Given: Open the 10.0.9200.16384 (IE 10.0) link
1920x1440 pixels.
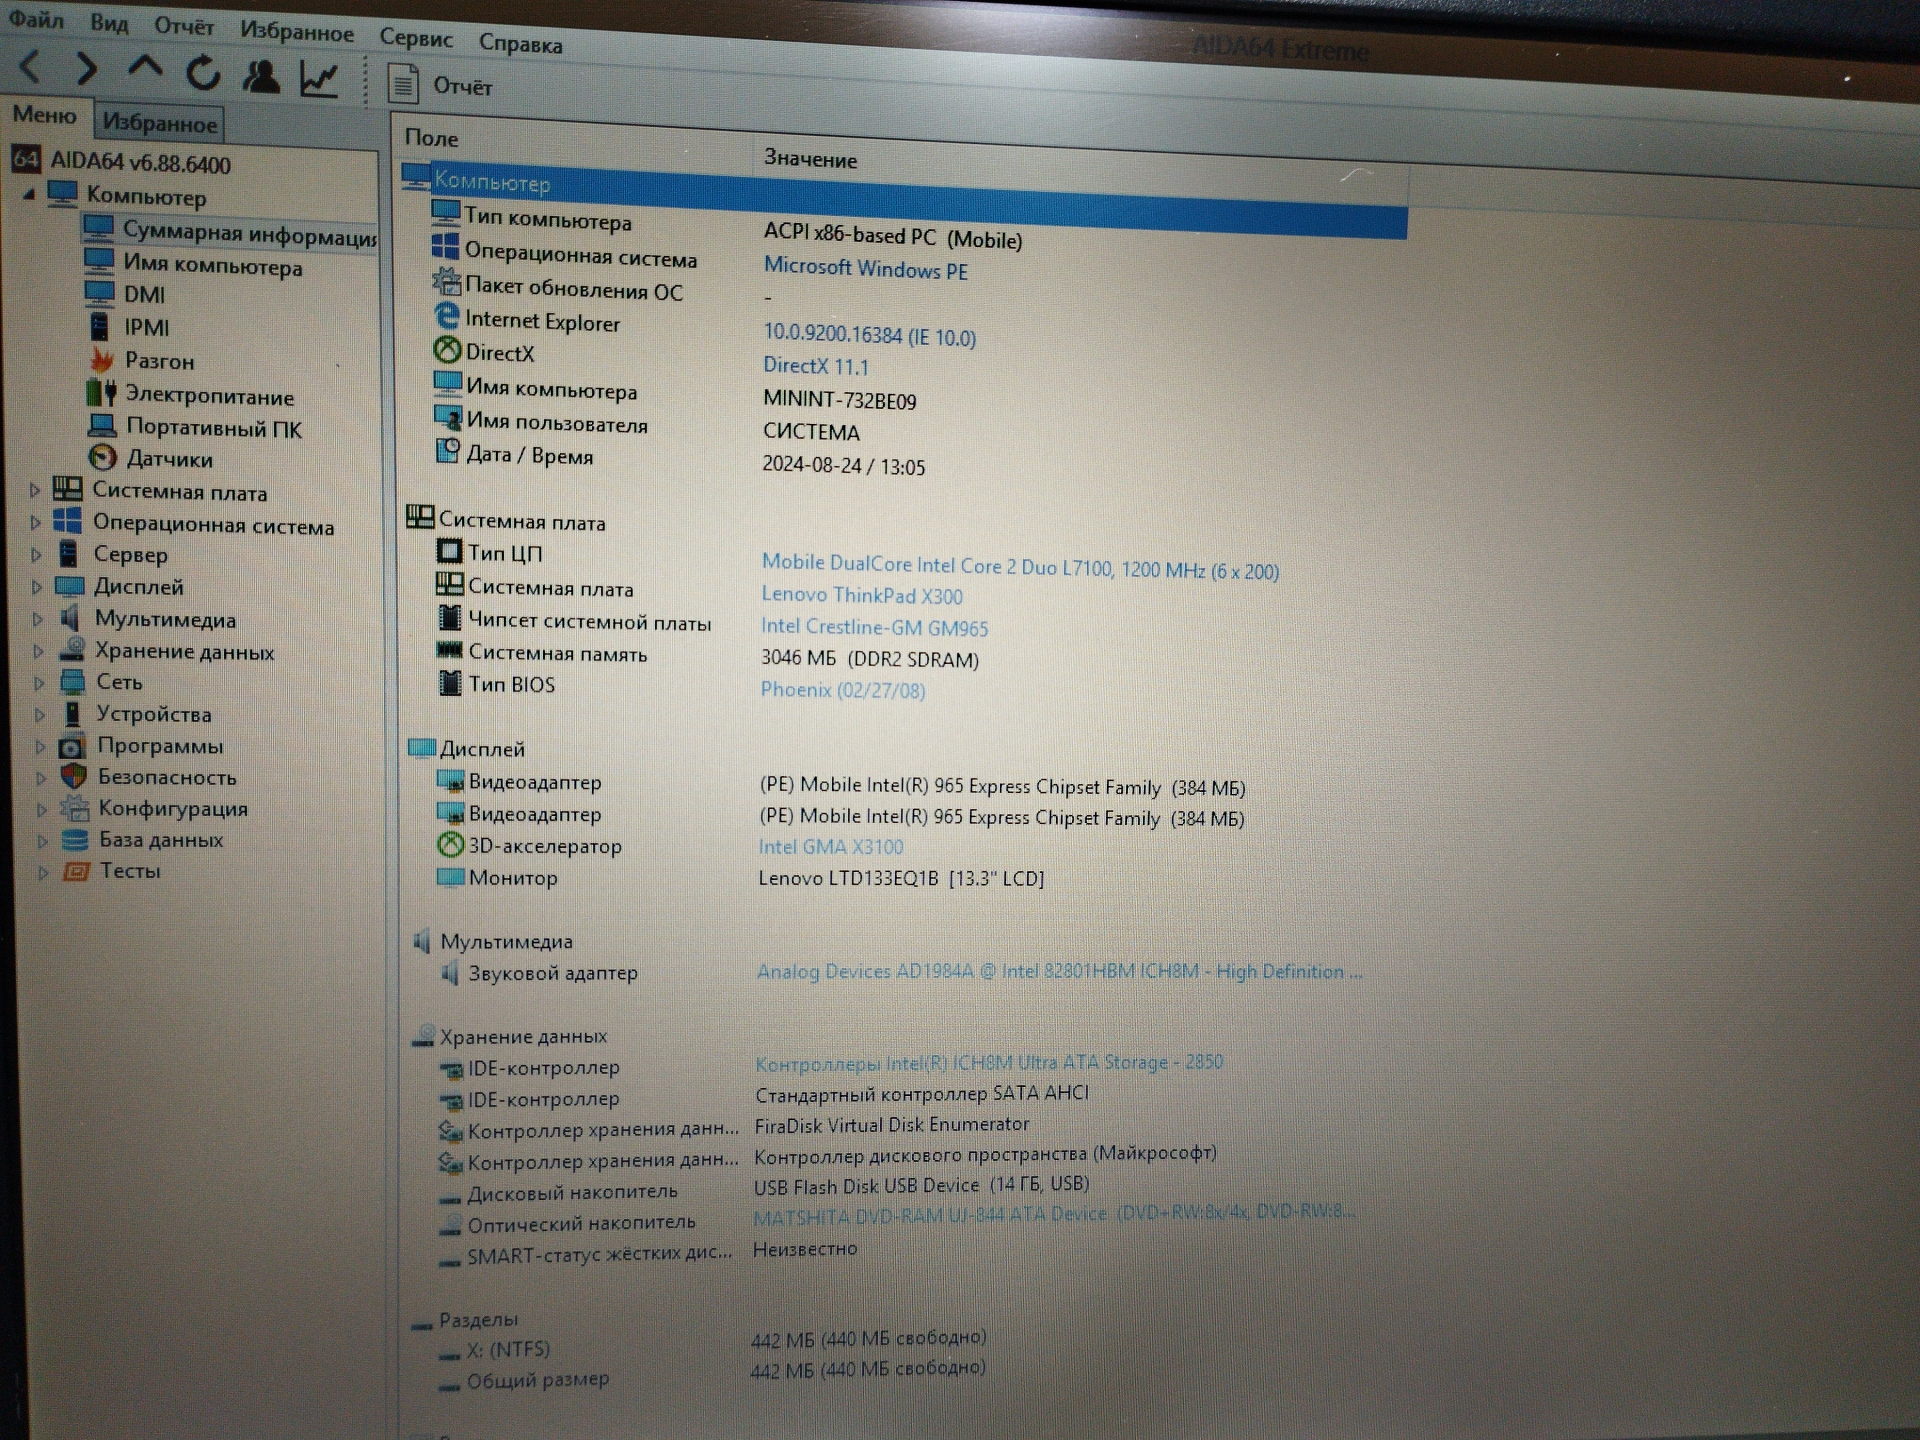Looking at the screenshot, I should (x=870, y=335).
